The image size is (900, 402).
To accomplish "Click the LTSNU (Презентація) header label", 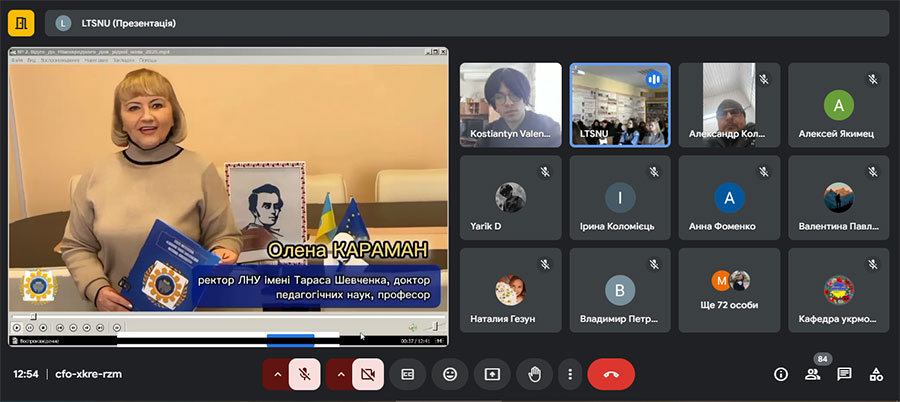I will coord(128,24).
